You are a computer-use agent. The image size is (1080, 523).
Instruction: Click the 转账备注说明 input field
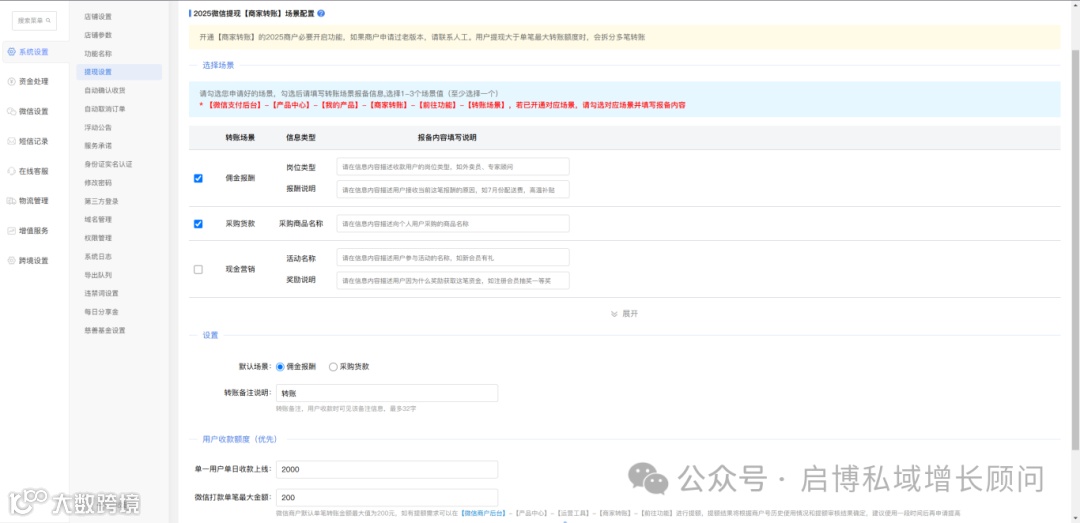(x=386, y=393)
